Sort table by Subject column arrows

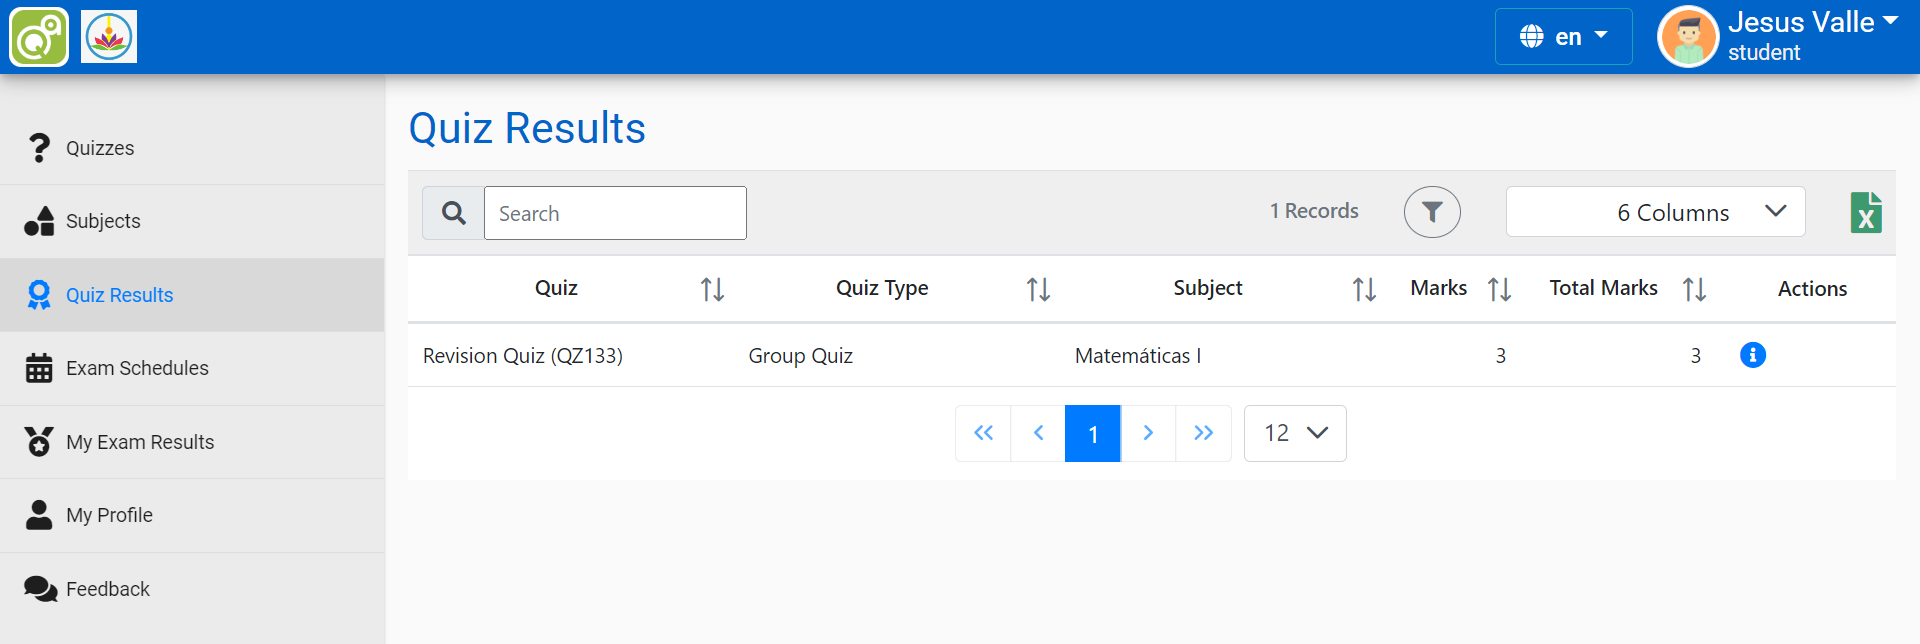point(1364,289)
